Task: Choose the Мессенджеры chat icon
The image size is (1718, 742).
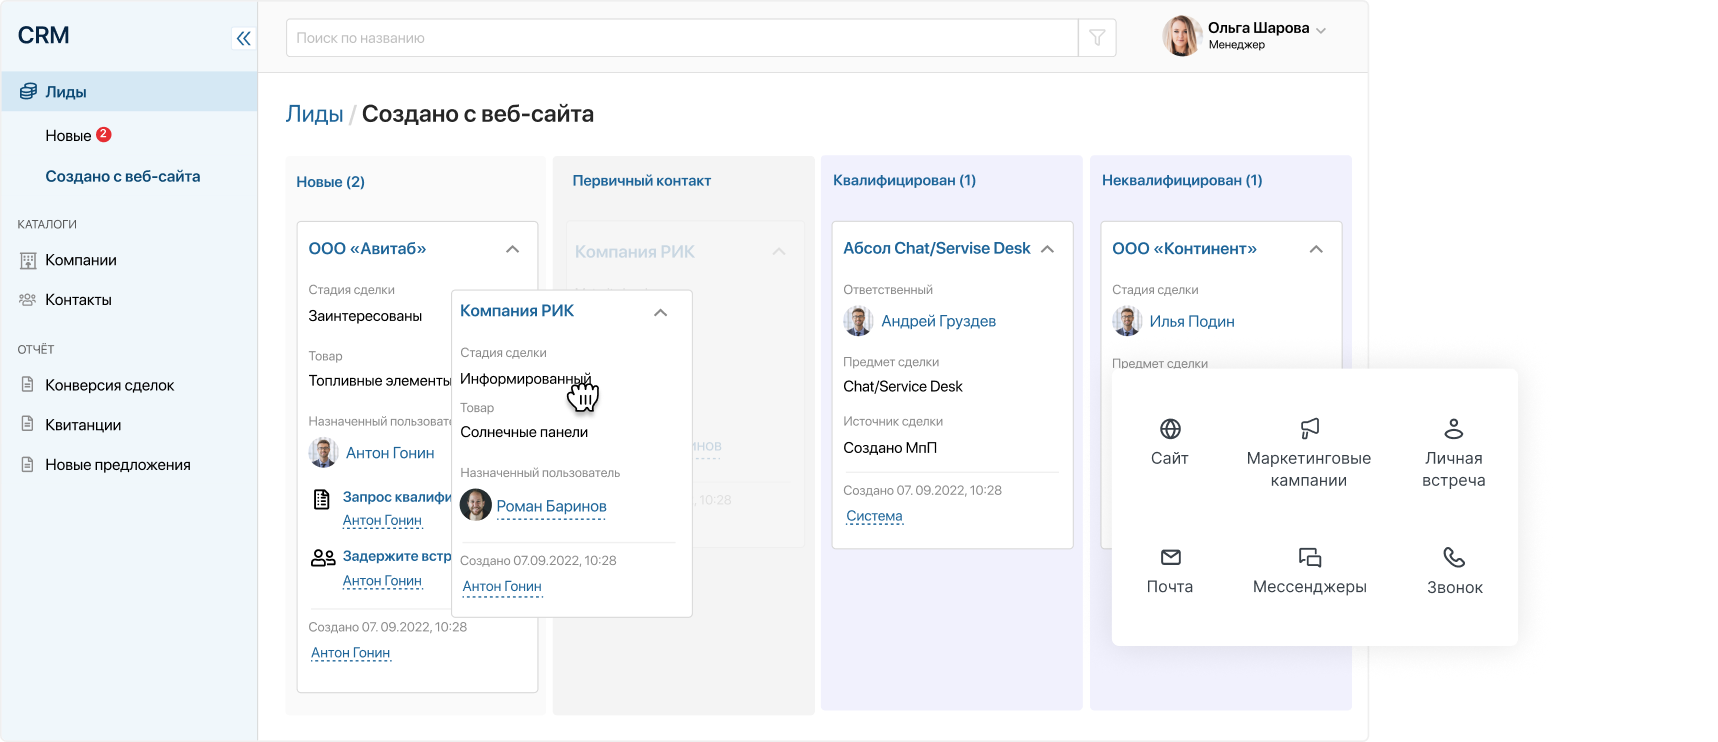Action: 1309,557
